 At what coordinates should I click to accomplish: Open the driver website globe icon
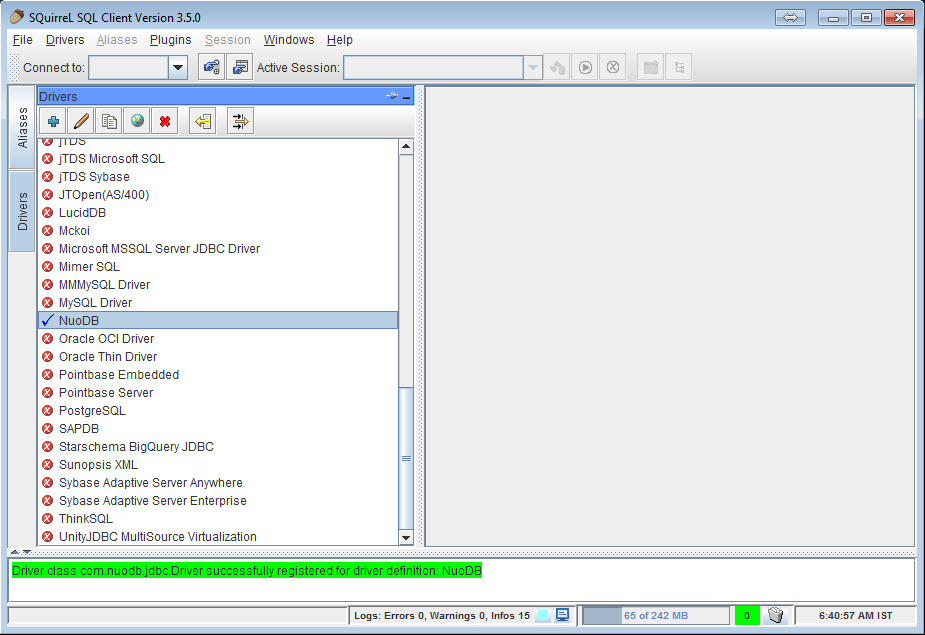(x=137, y=122)
